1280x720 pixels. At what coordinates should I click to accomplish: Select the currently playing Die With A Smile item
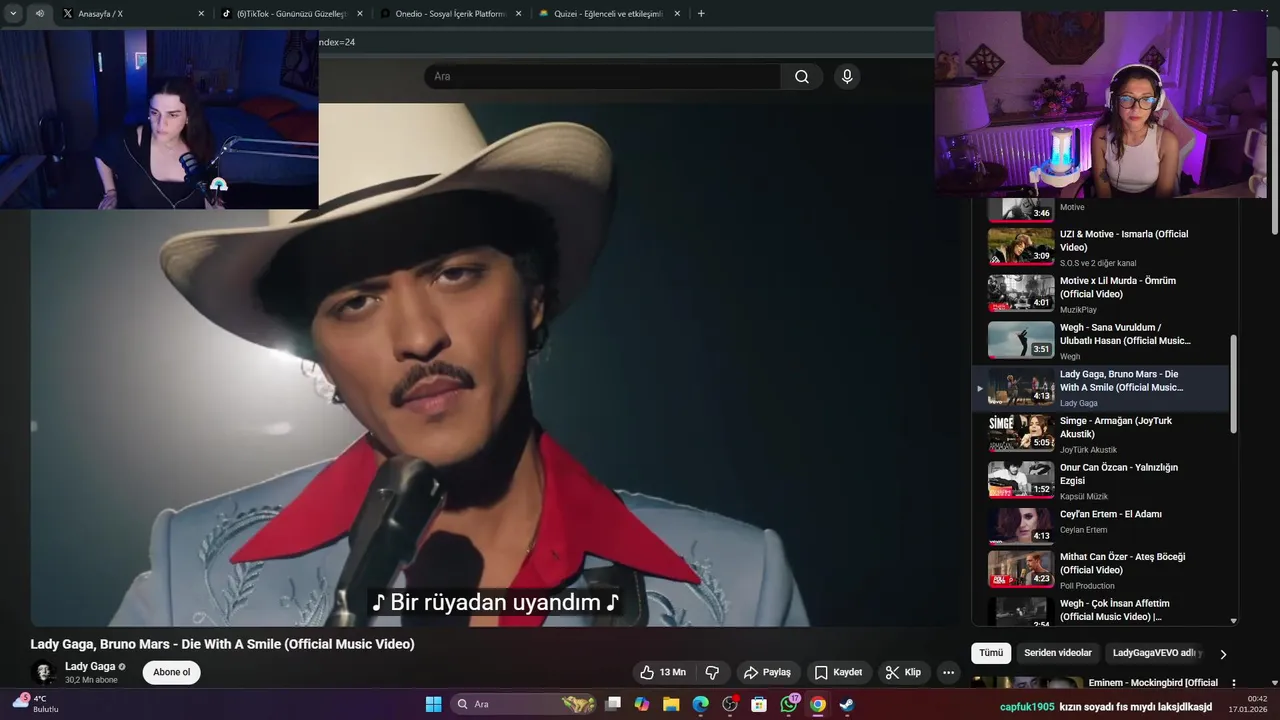click(1100, 388)
